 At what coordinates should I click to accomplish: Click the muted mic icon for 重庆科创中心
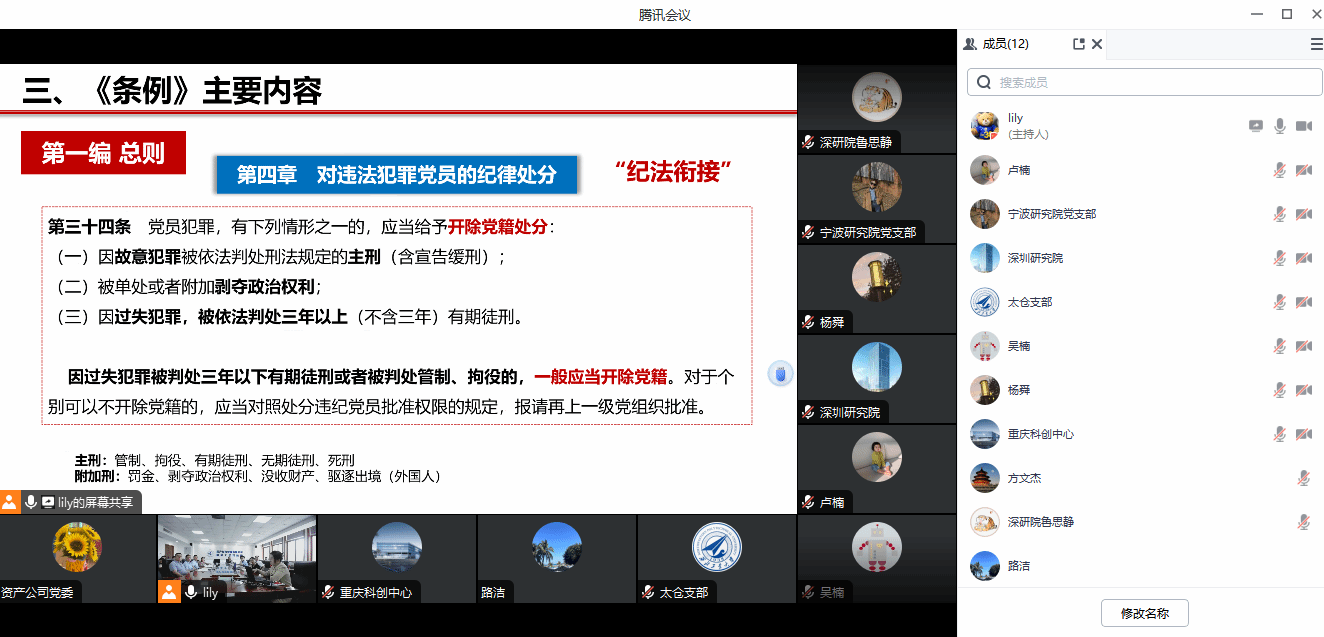coord(1280,434)
